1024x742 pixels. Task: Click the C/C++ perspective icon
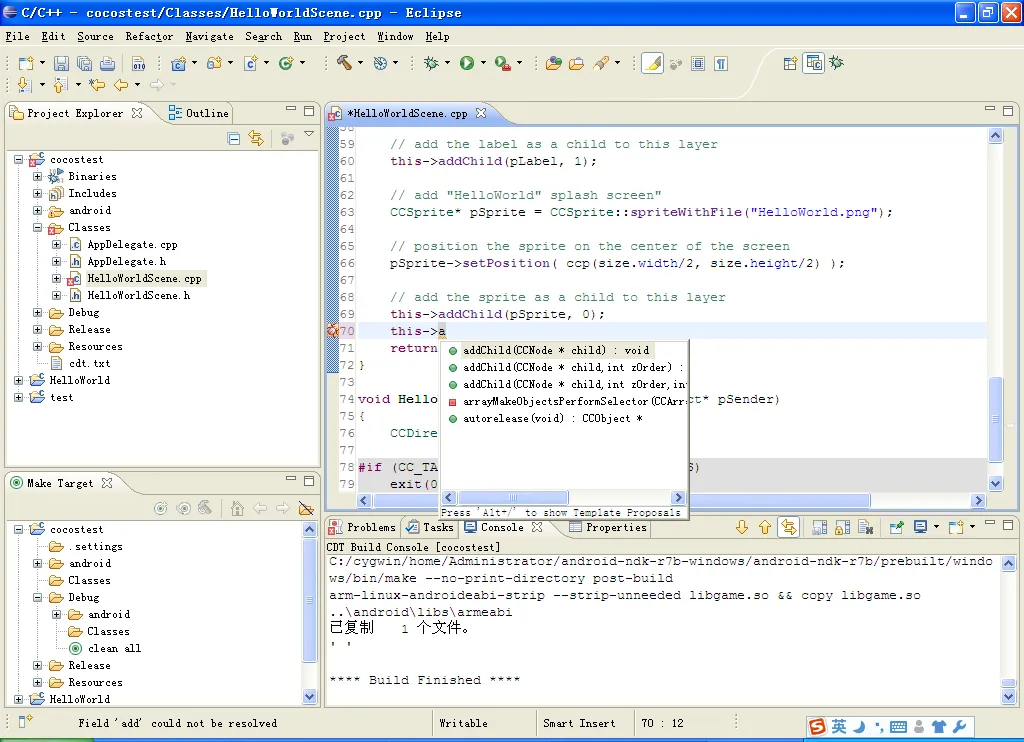(814, 63)
